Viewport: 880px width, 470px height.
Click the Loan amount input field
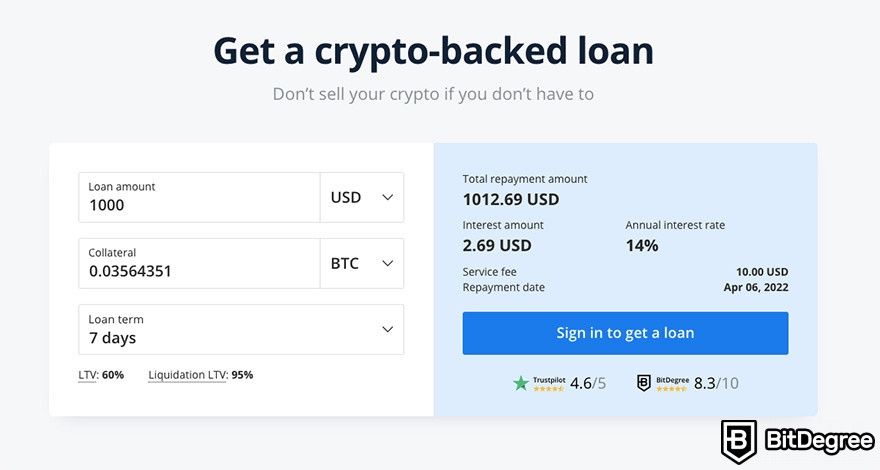tap(199, 198)
